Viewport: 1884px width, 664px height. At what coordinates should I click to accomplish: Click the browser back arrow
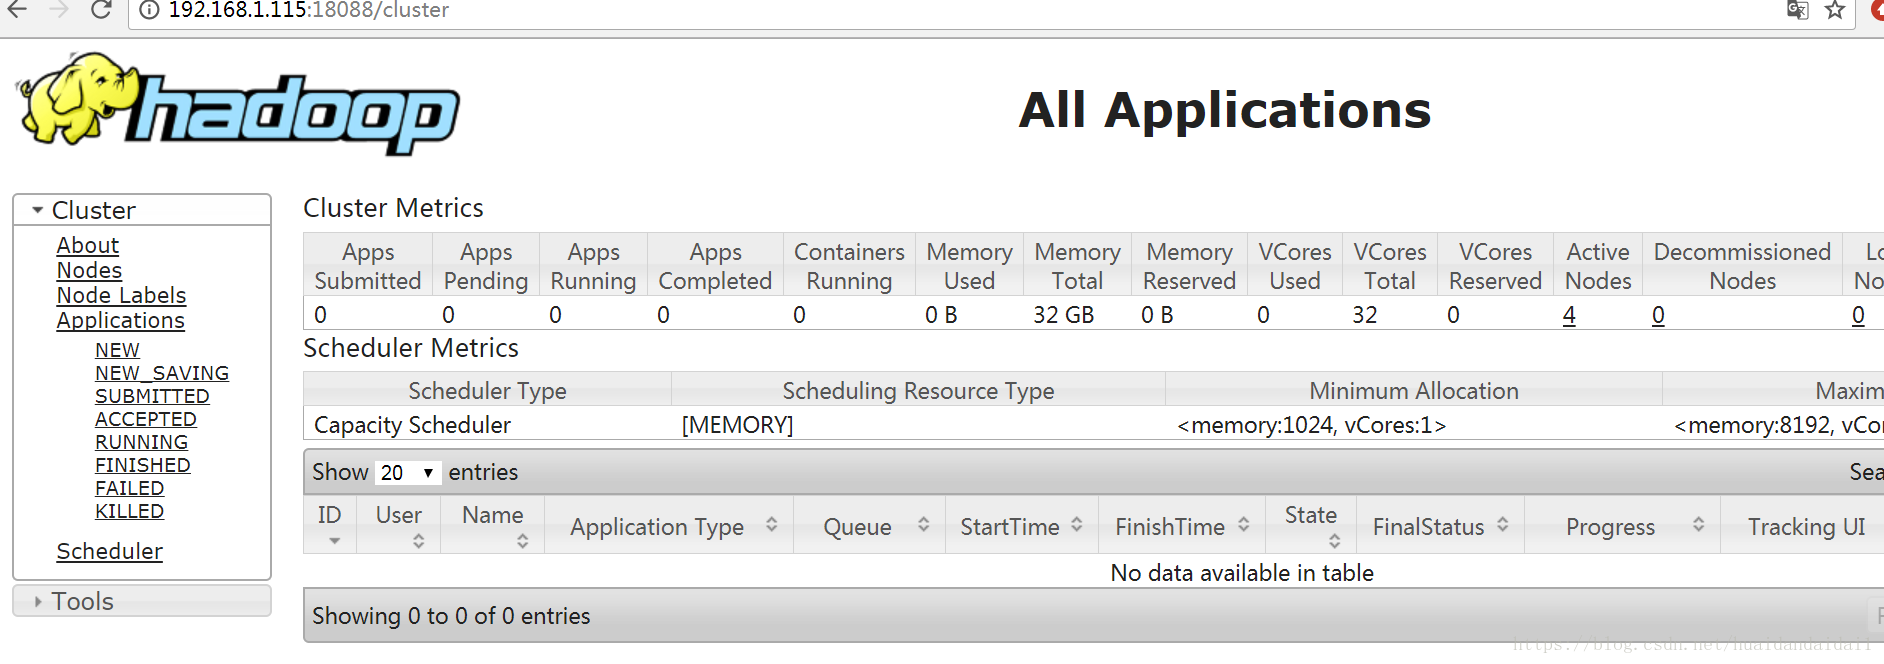pos(17,10)
